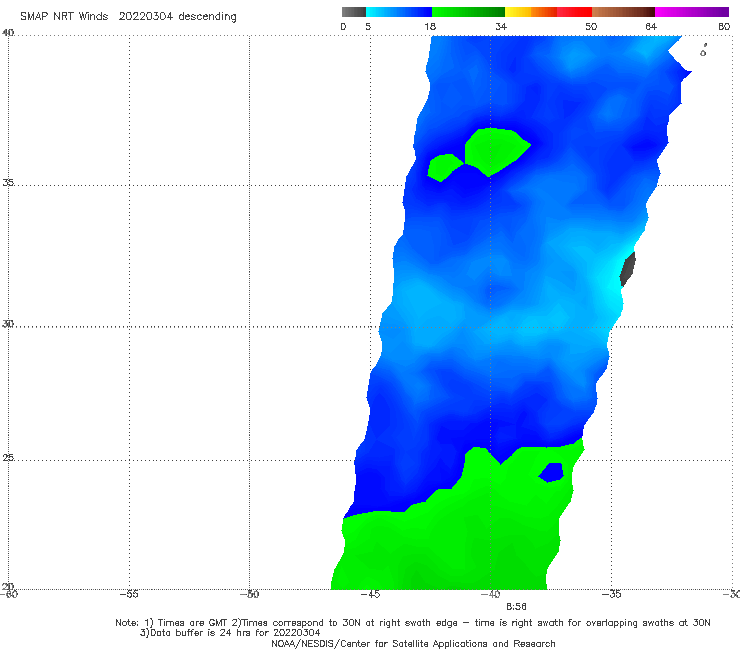Click the '8:56' swath time label
740x650 pixels.
(x=516, y=607)
